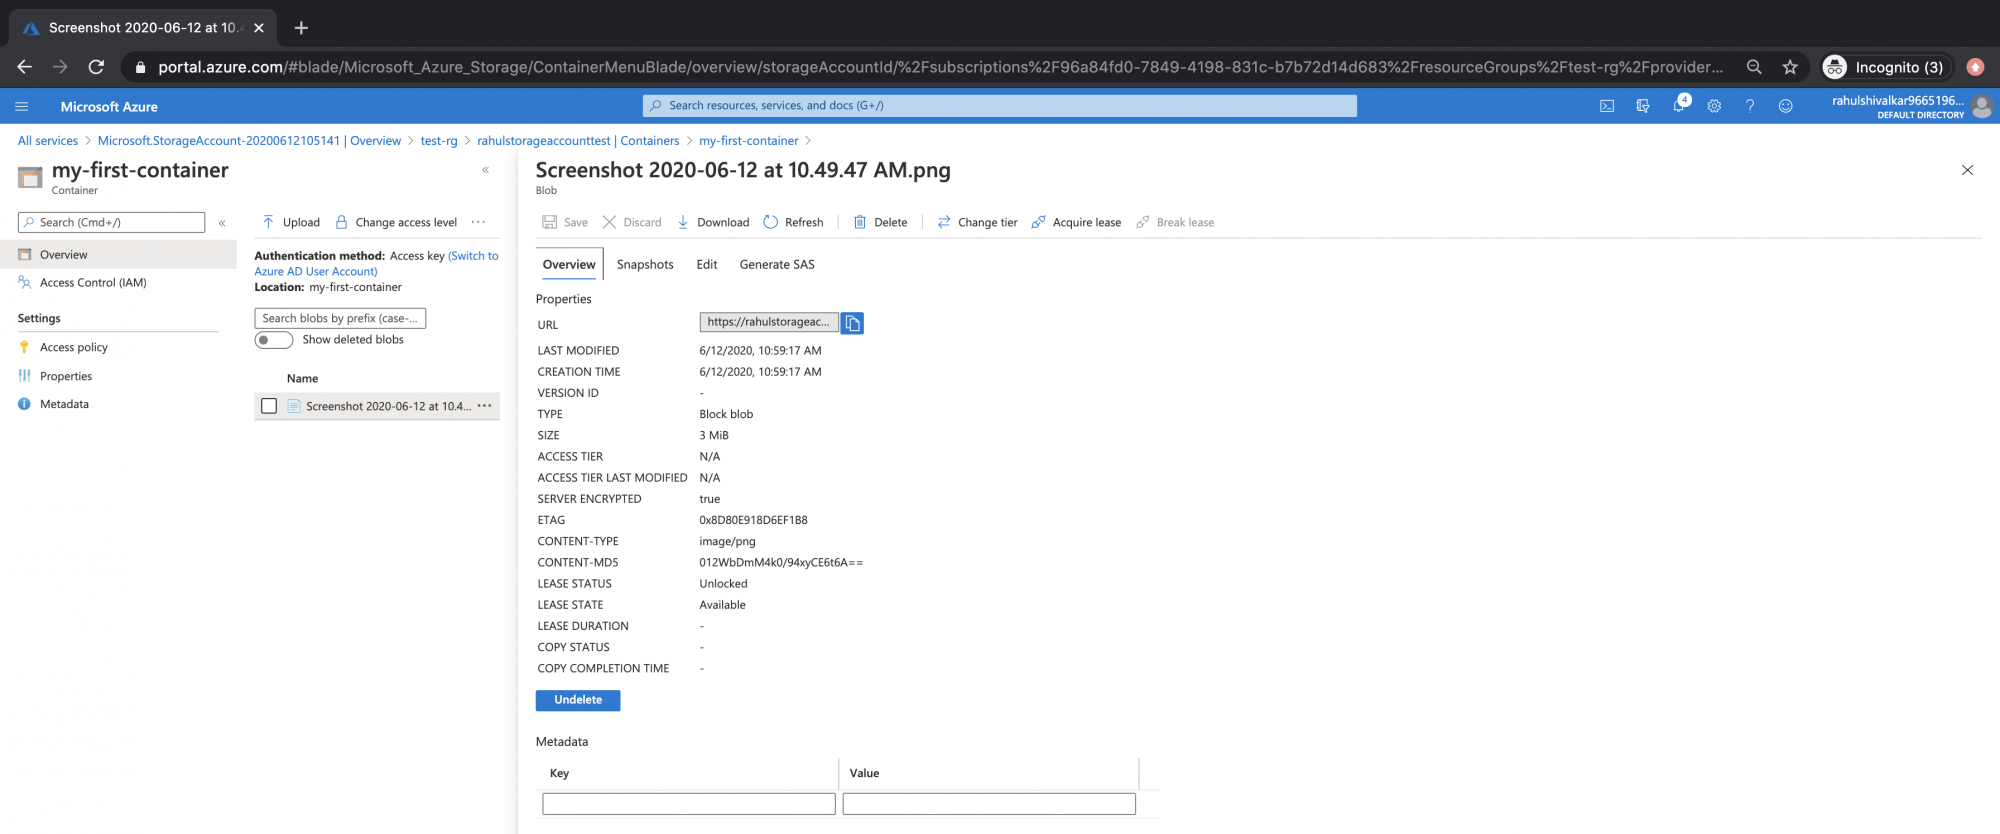This screenshot has width=2000, height=834.
Task: Open the Generate SAS tab
Action: pyautogui.click(x=777, y=264)
